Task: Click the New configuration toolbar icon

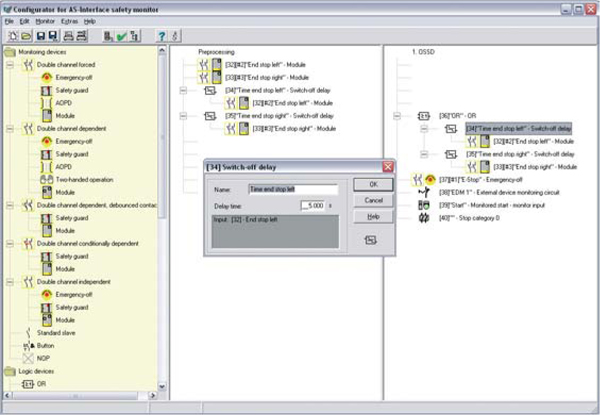Action: (x=11, y=36)
